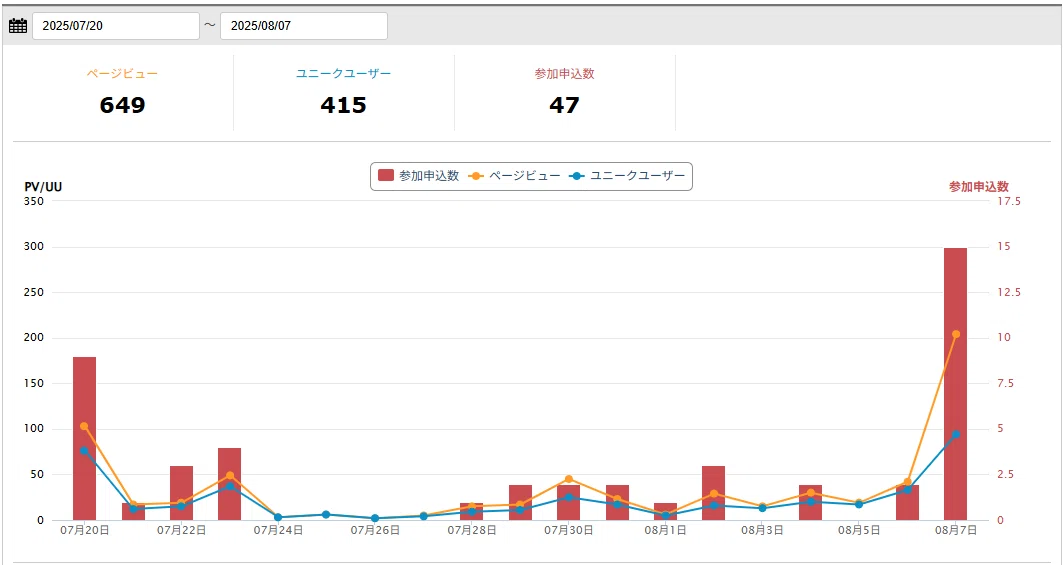The height and width of the screenshot is (565, 1063).
Task: Click the 参加申込数 right axis title
Action: coord(979,187)
